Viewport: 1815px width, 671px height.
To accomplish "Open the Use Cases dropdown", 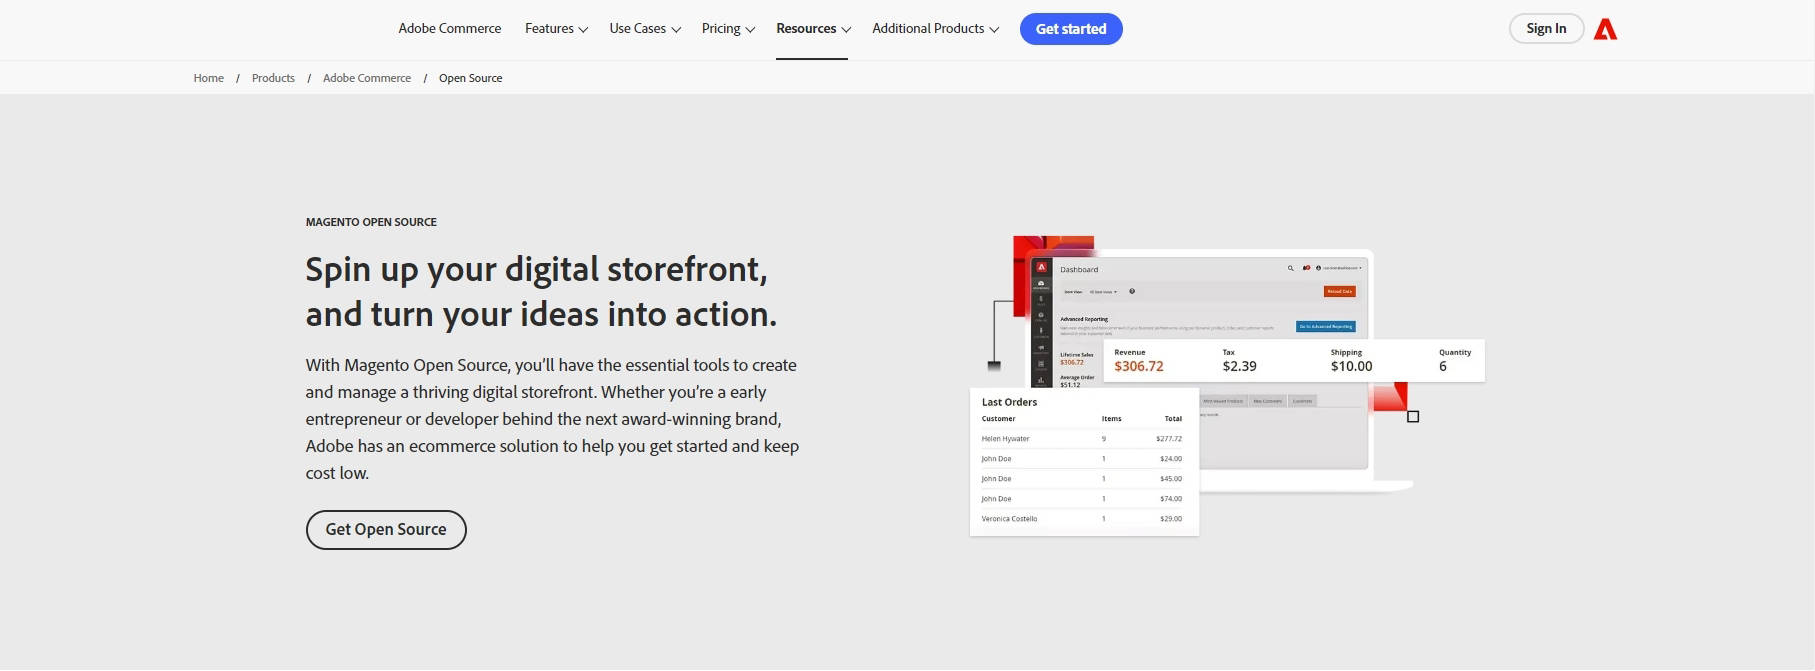I will click(x=645, y=29).
